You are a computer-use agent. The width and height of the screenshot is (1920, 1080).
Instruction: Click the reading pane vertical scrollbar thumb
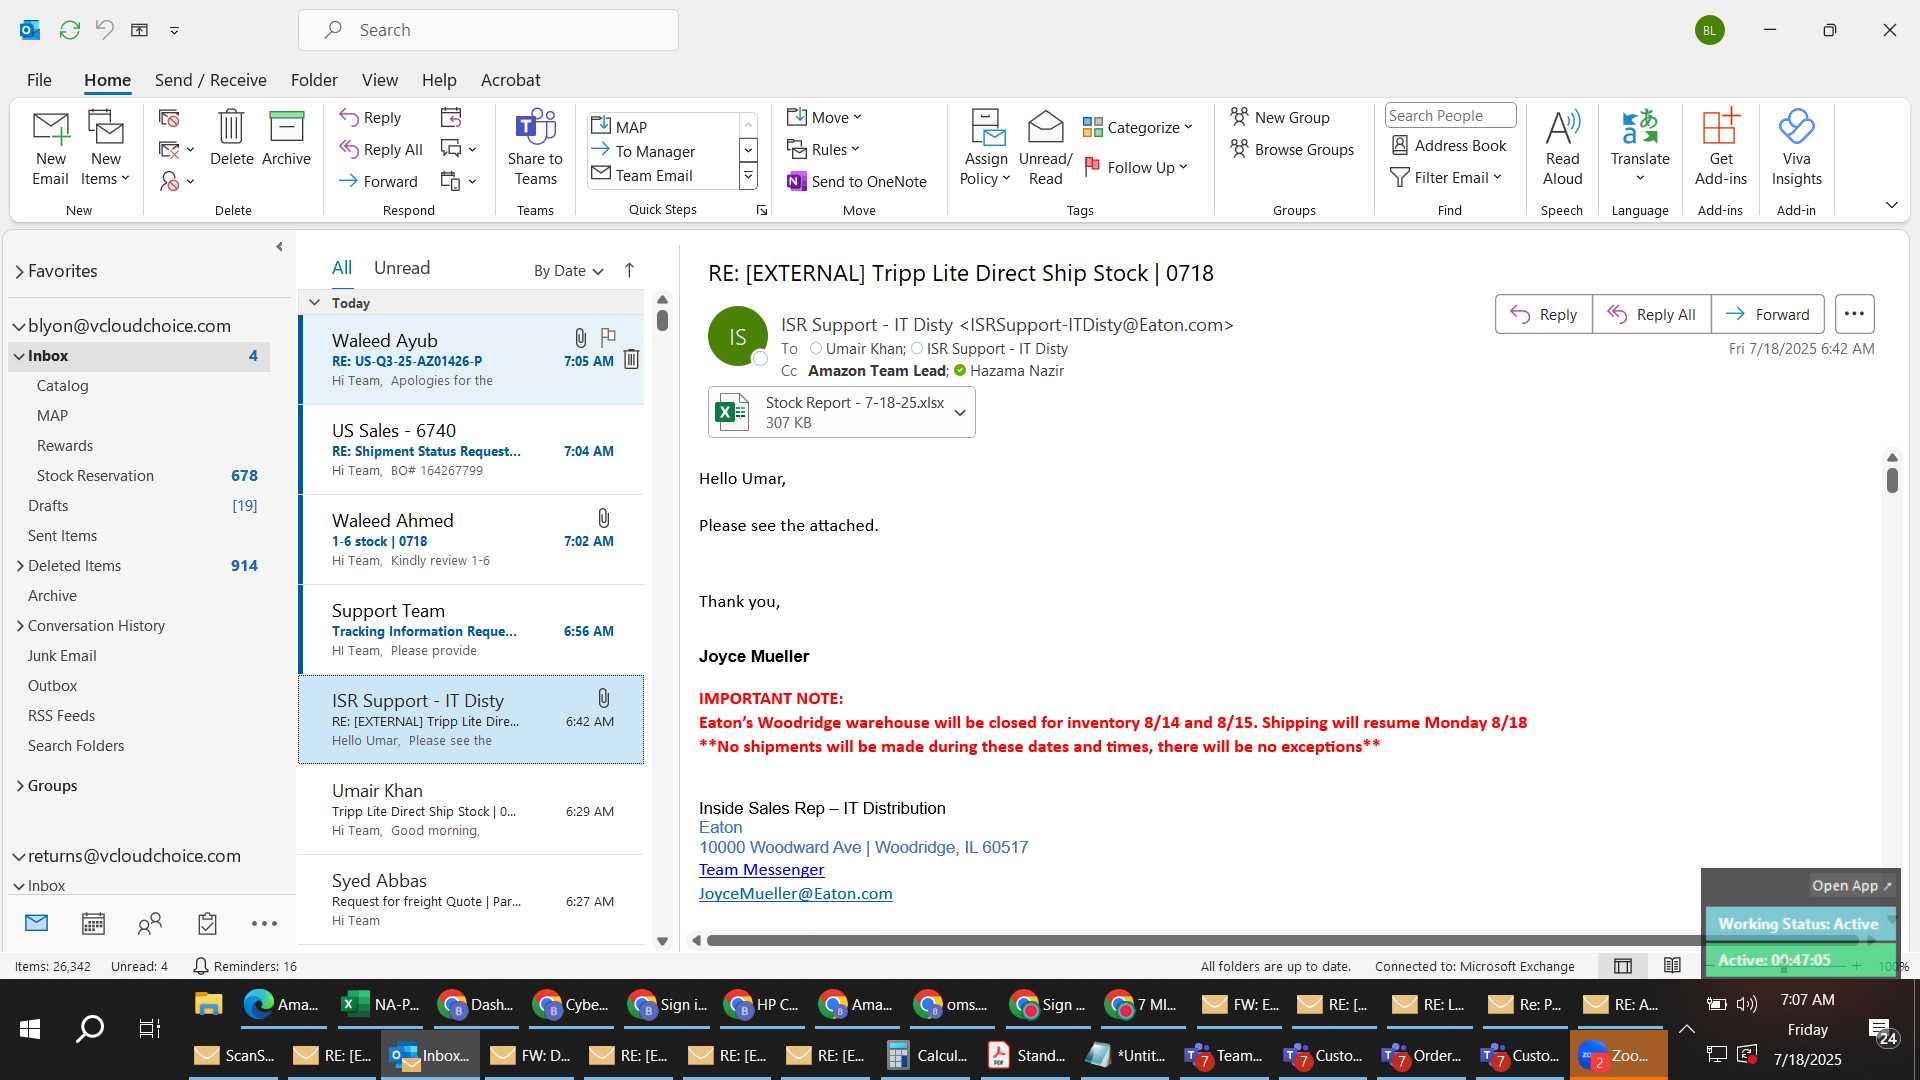pos(1892,480)
